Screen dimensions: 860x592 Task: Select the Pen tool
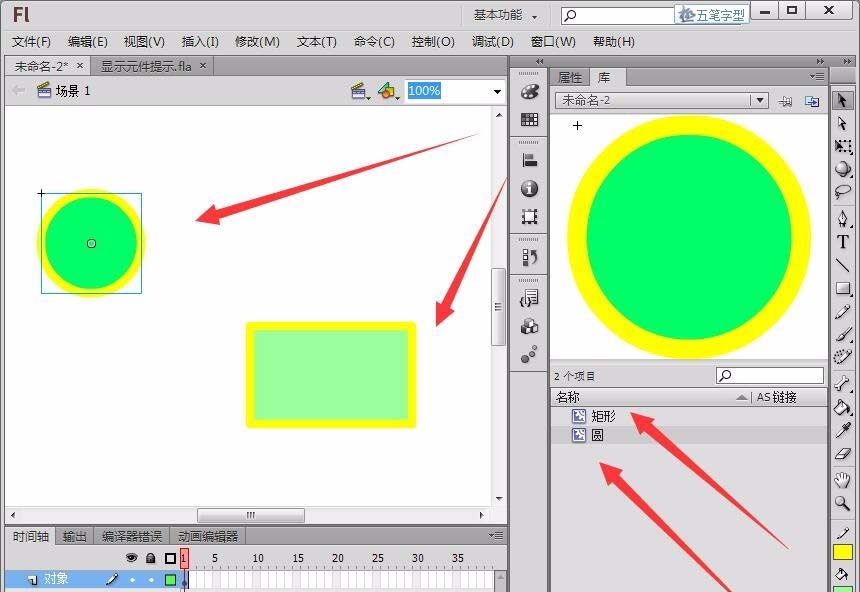843,218
